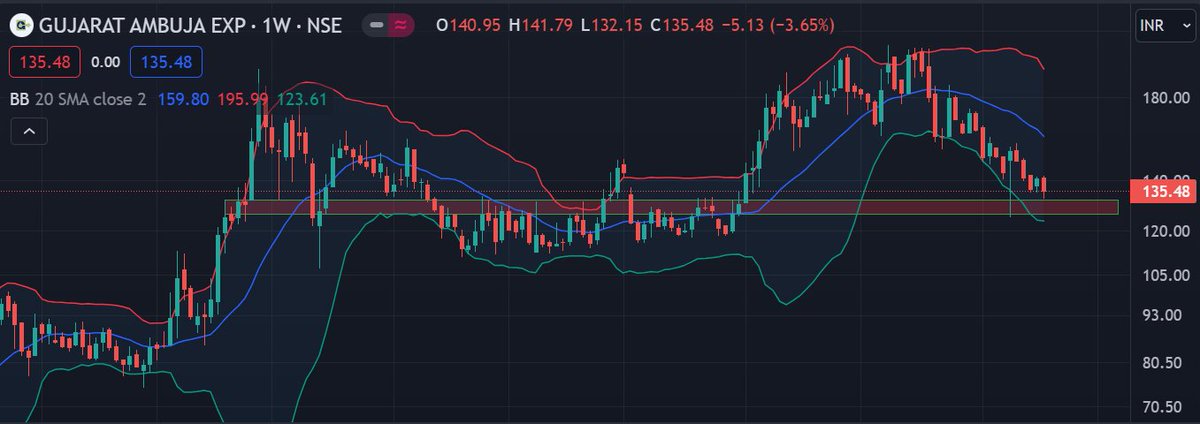The height and width of the screenshot is (424, 1200).
Task: Select the BB 20 SMA close 2 indicator legend
Action: coord(78,99)
